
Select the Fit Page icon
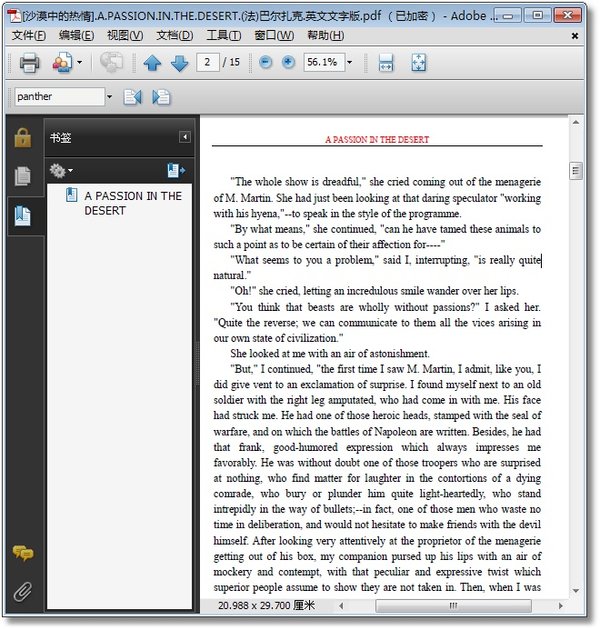(418, 63)
